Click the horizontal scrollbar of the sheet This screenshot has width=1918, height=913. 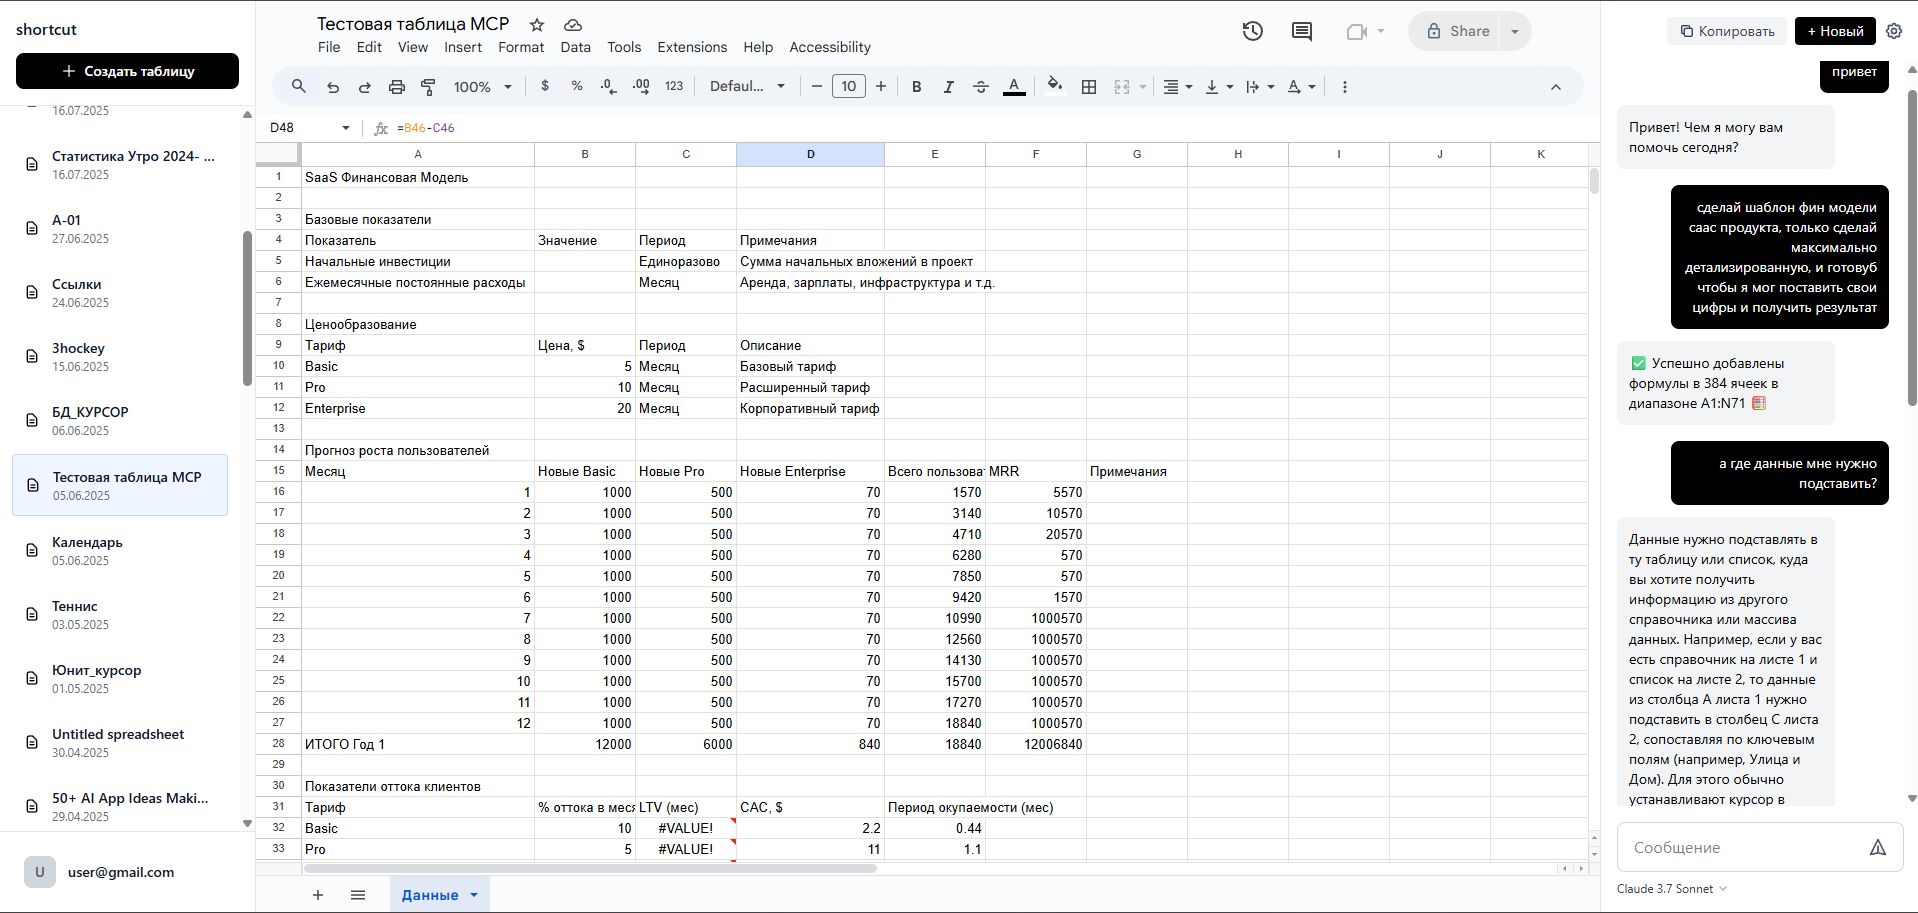coord(591,868)
